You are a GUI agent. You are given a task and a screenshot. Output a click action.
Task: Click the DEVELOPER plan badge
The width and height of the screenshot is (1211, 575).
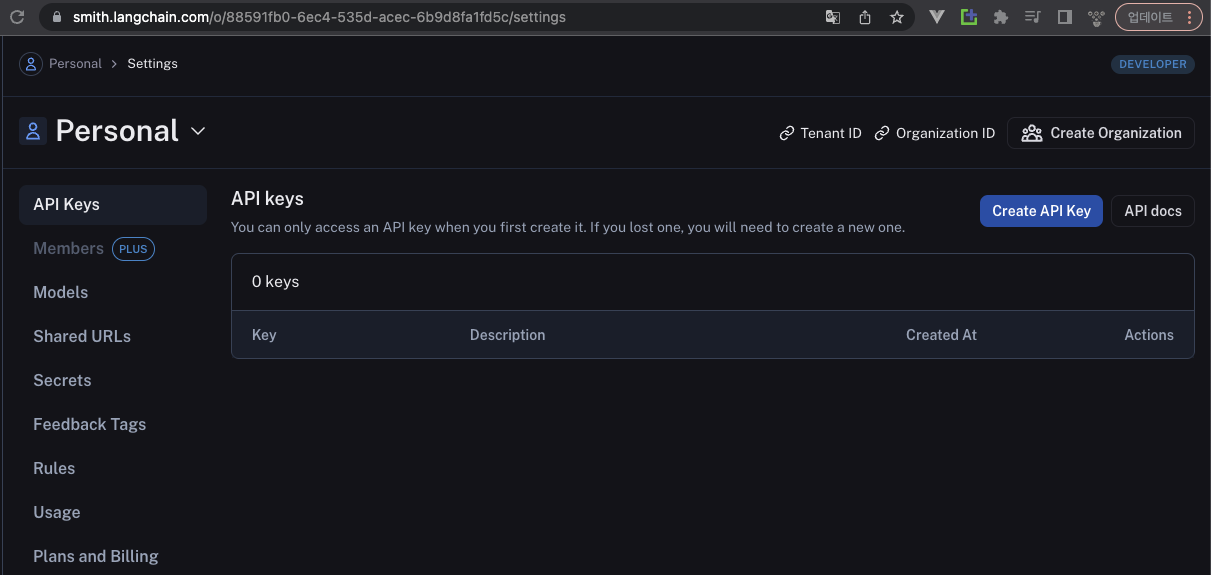pyautogui.click(x=1153, y=64)
